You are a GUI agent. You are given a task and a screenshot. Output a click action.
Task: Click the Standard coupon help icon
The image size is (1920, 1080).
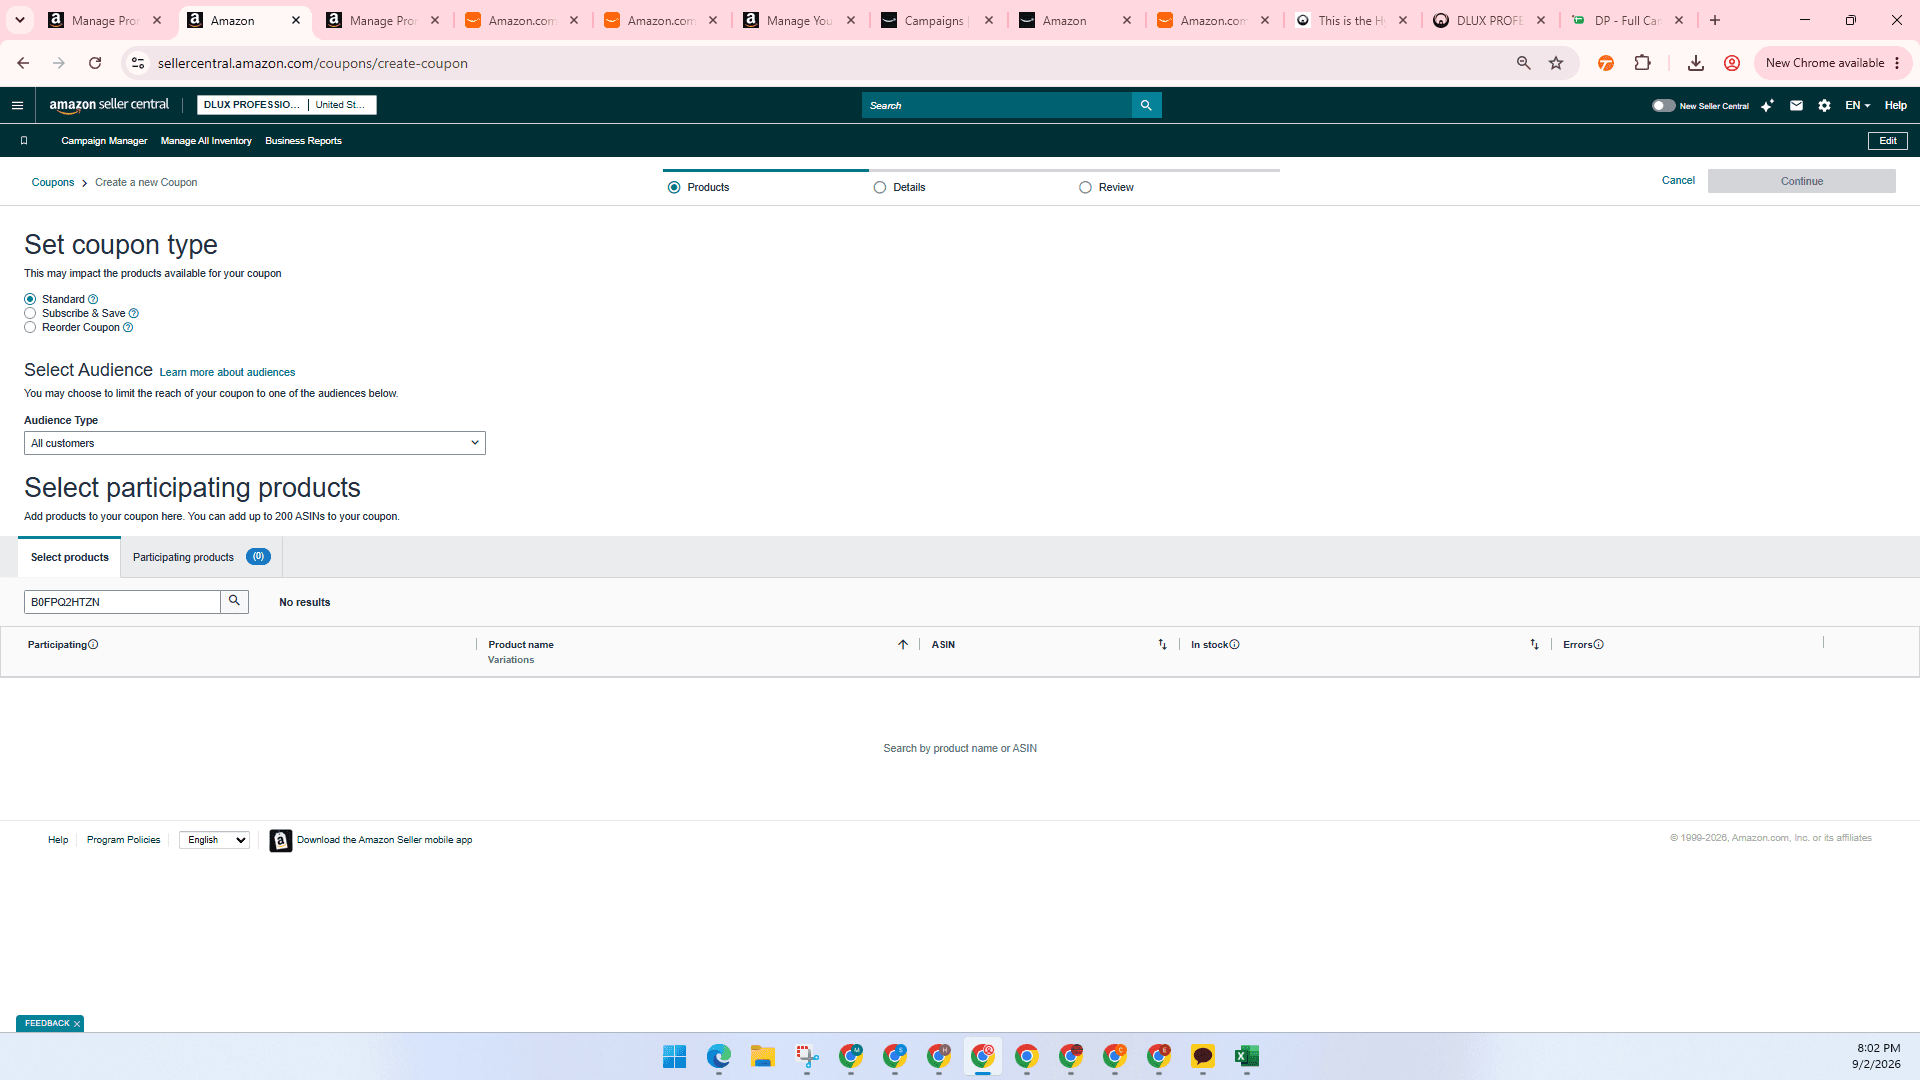(93, 299)
